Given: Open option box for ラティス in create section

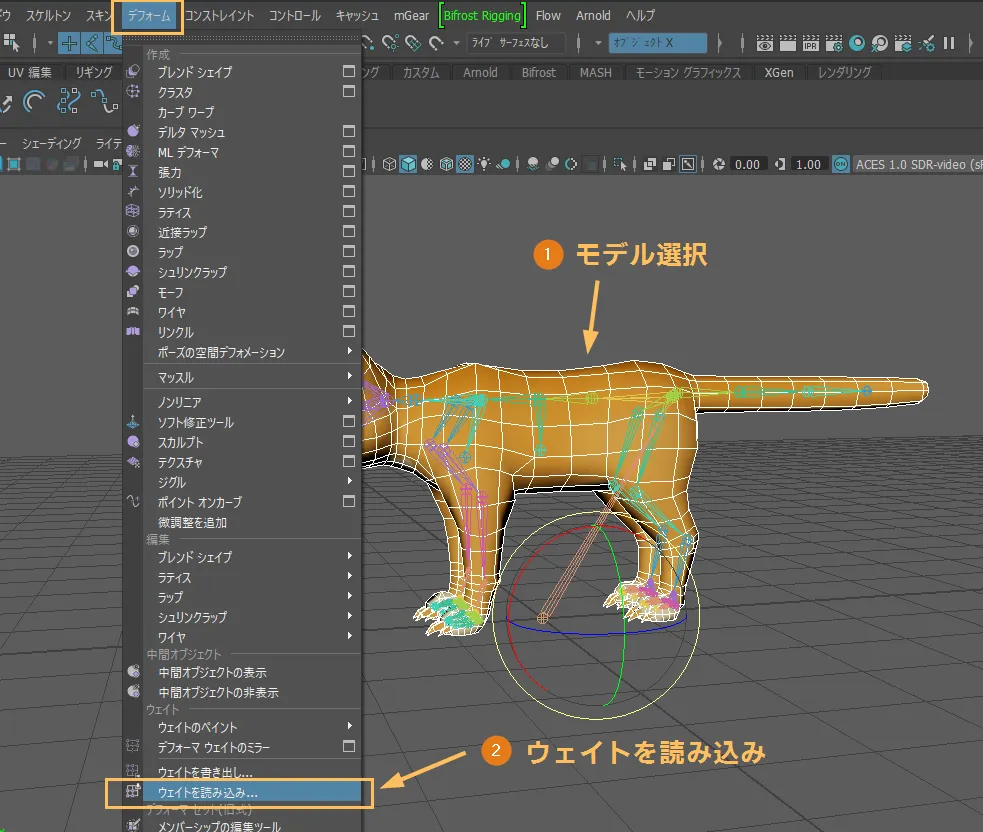Looking at the screenshot, I should 349,212.
